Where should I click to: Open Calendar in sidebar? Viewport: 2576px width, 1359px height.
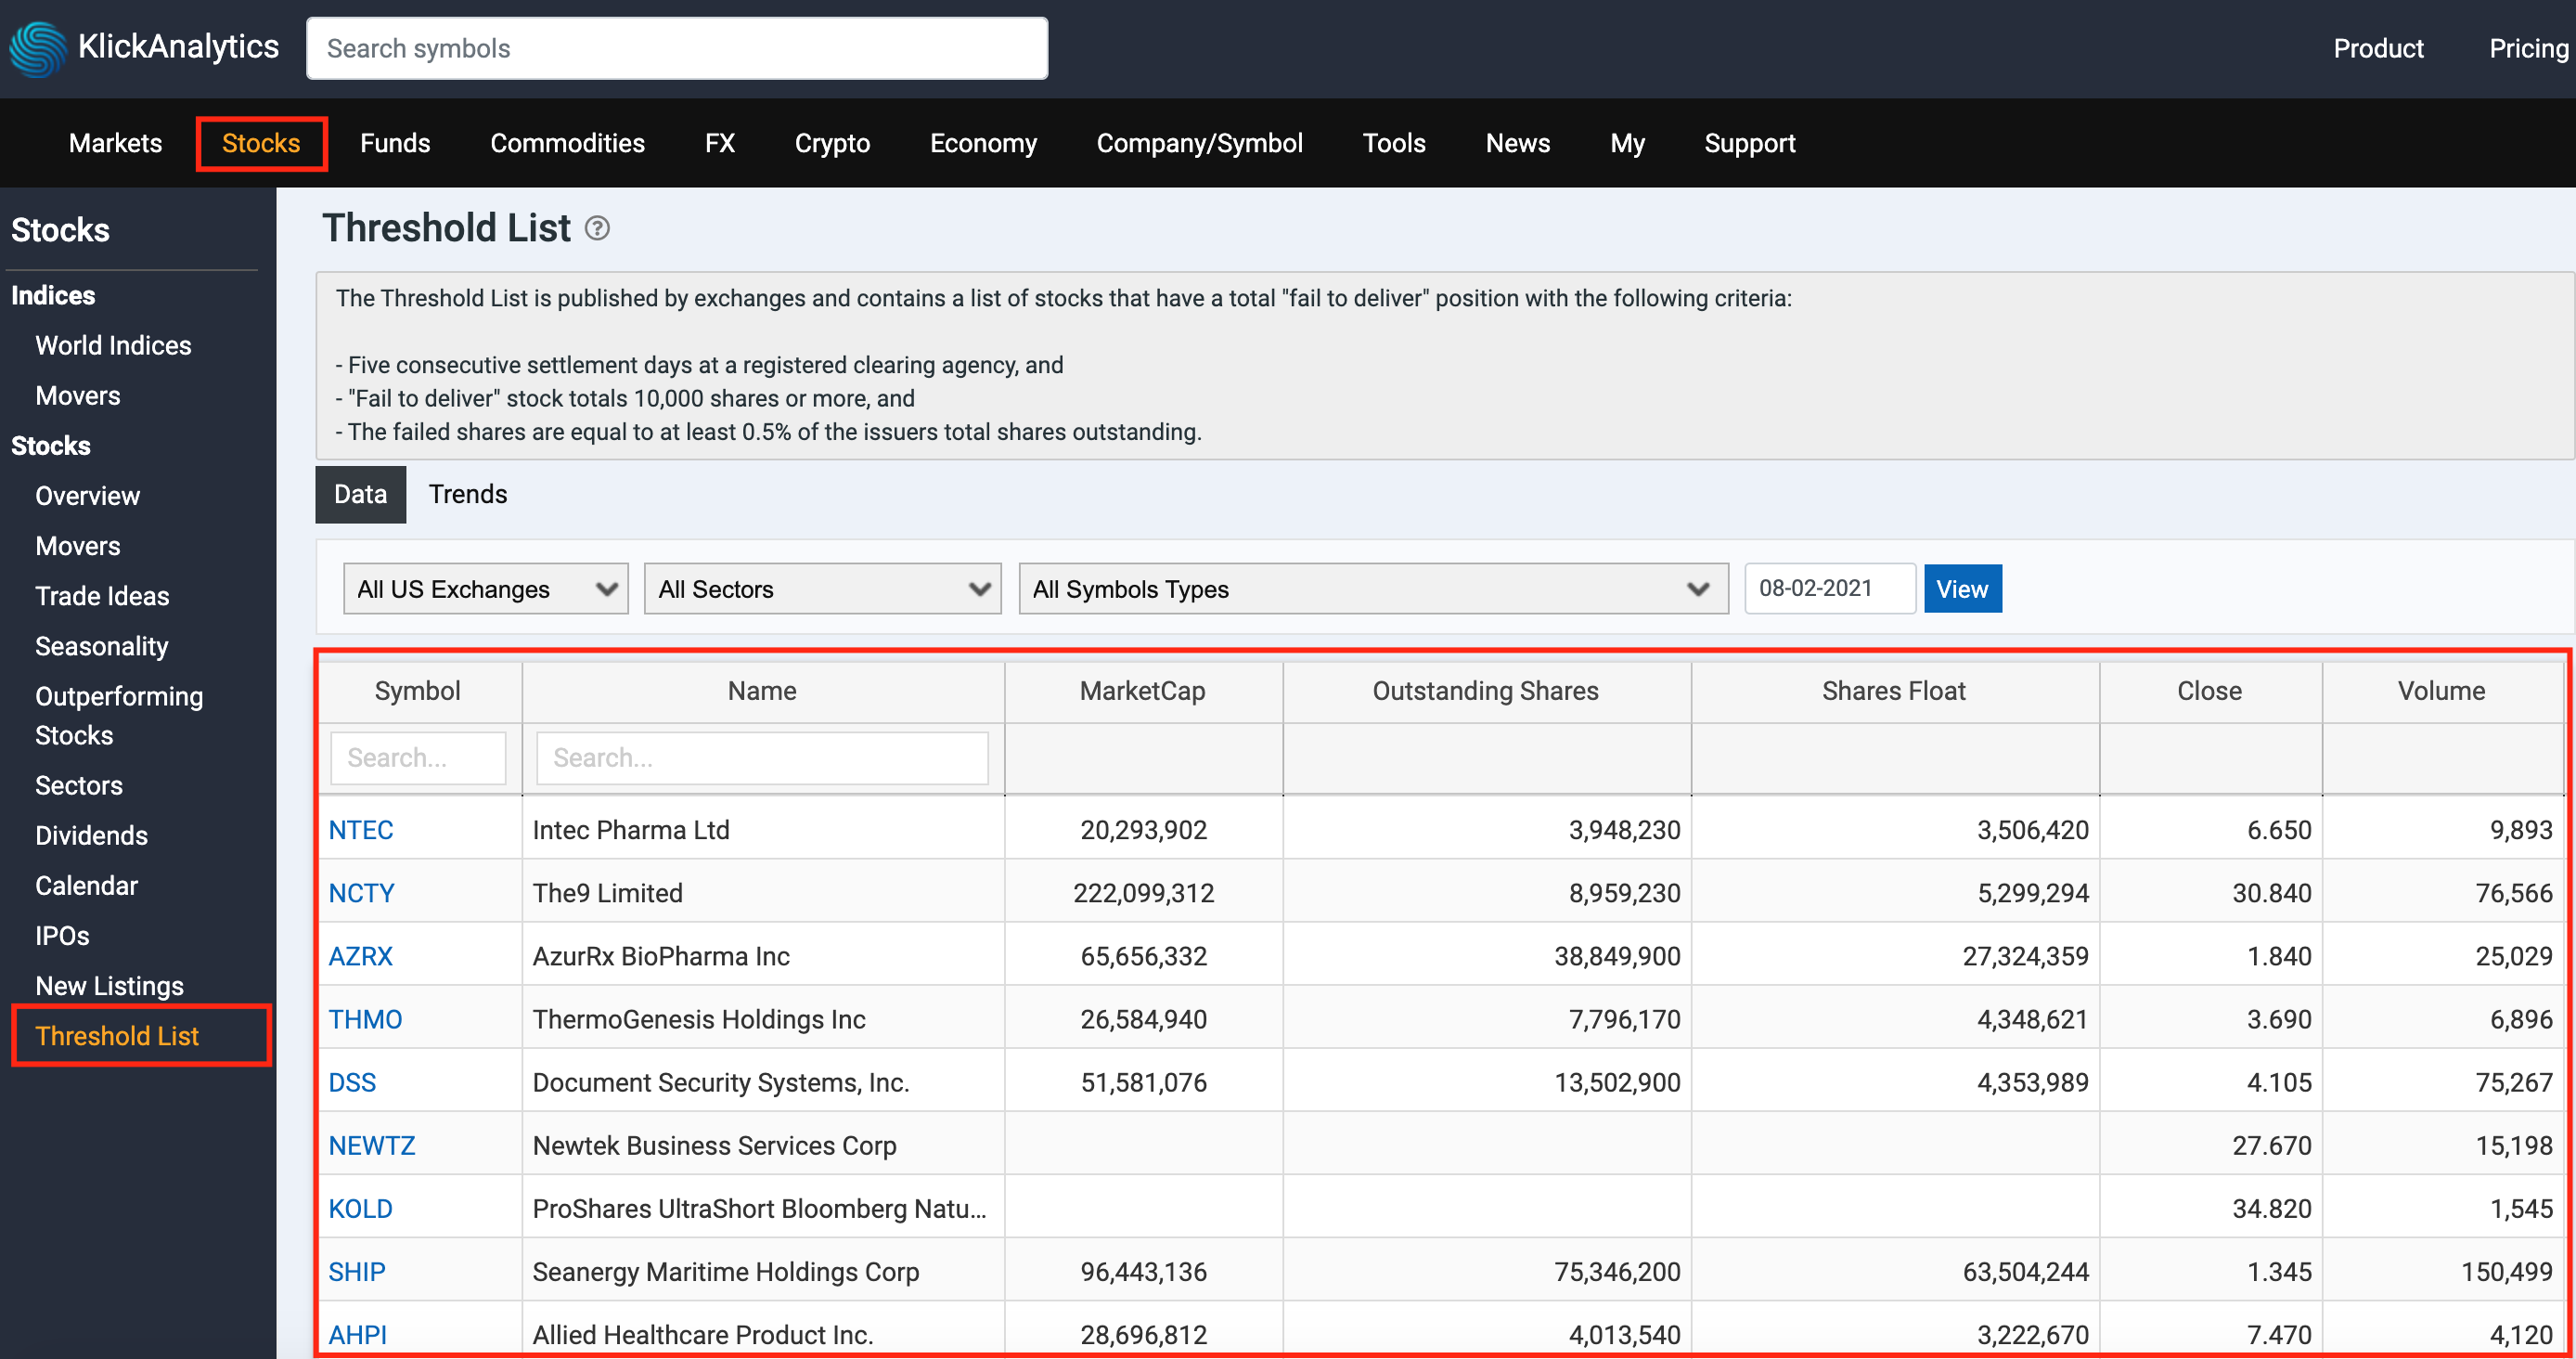pyautogui.click(x=86, y=885)
